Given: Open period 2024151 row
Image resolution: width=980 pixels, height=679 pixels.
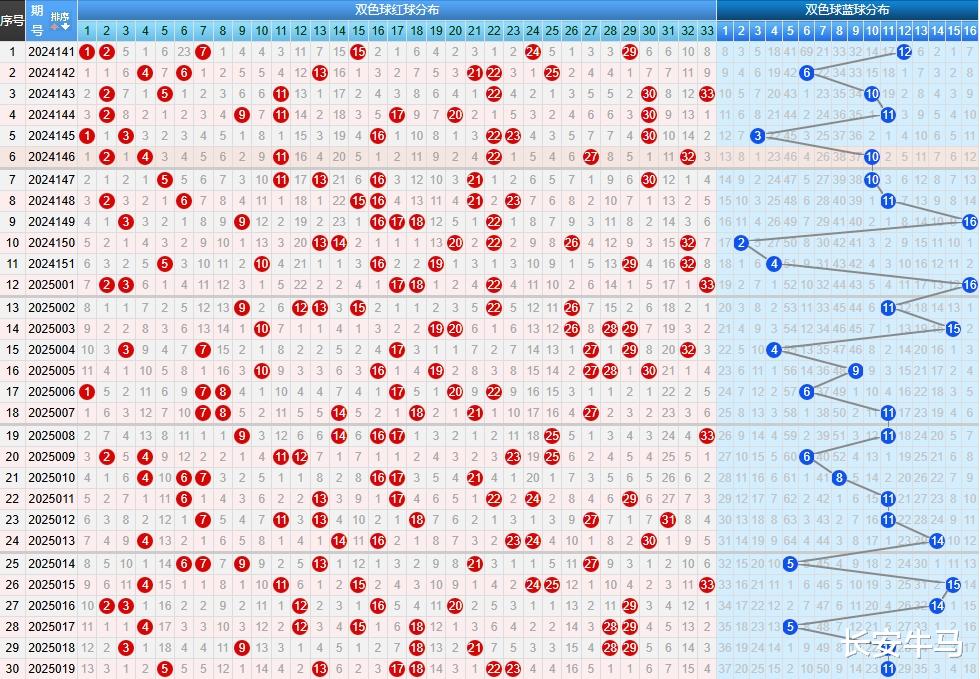Looking at the screenshot, I should [489, 264].
